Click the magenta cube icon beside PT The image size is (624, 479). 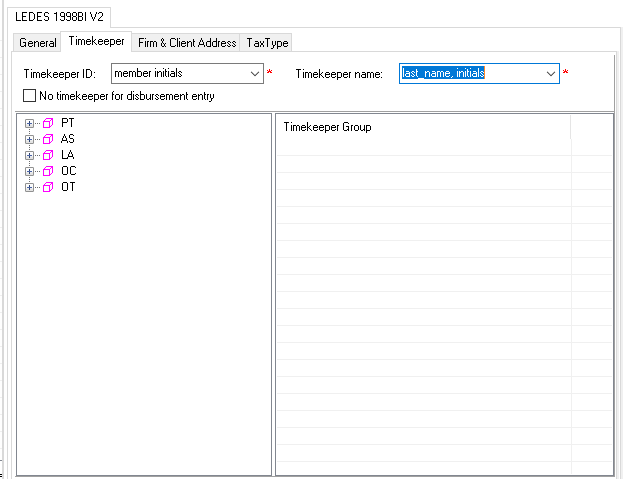(x=48, y=123)
